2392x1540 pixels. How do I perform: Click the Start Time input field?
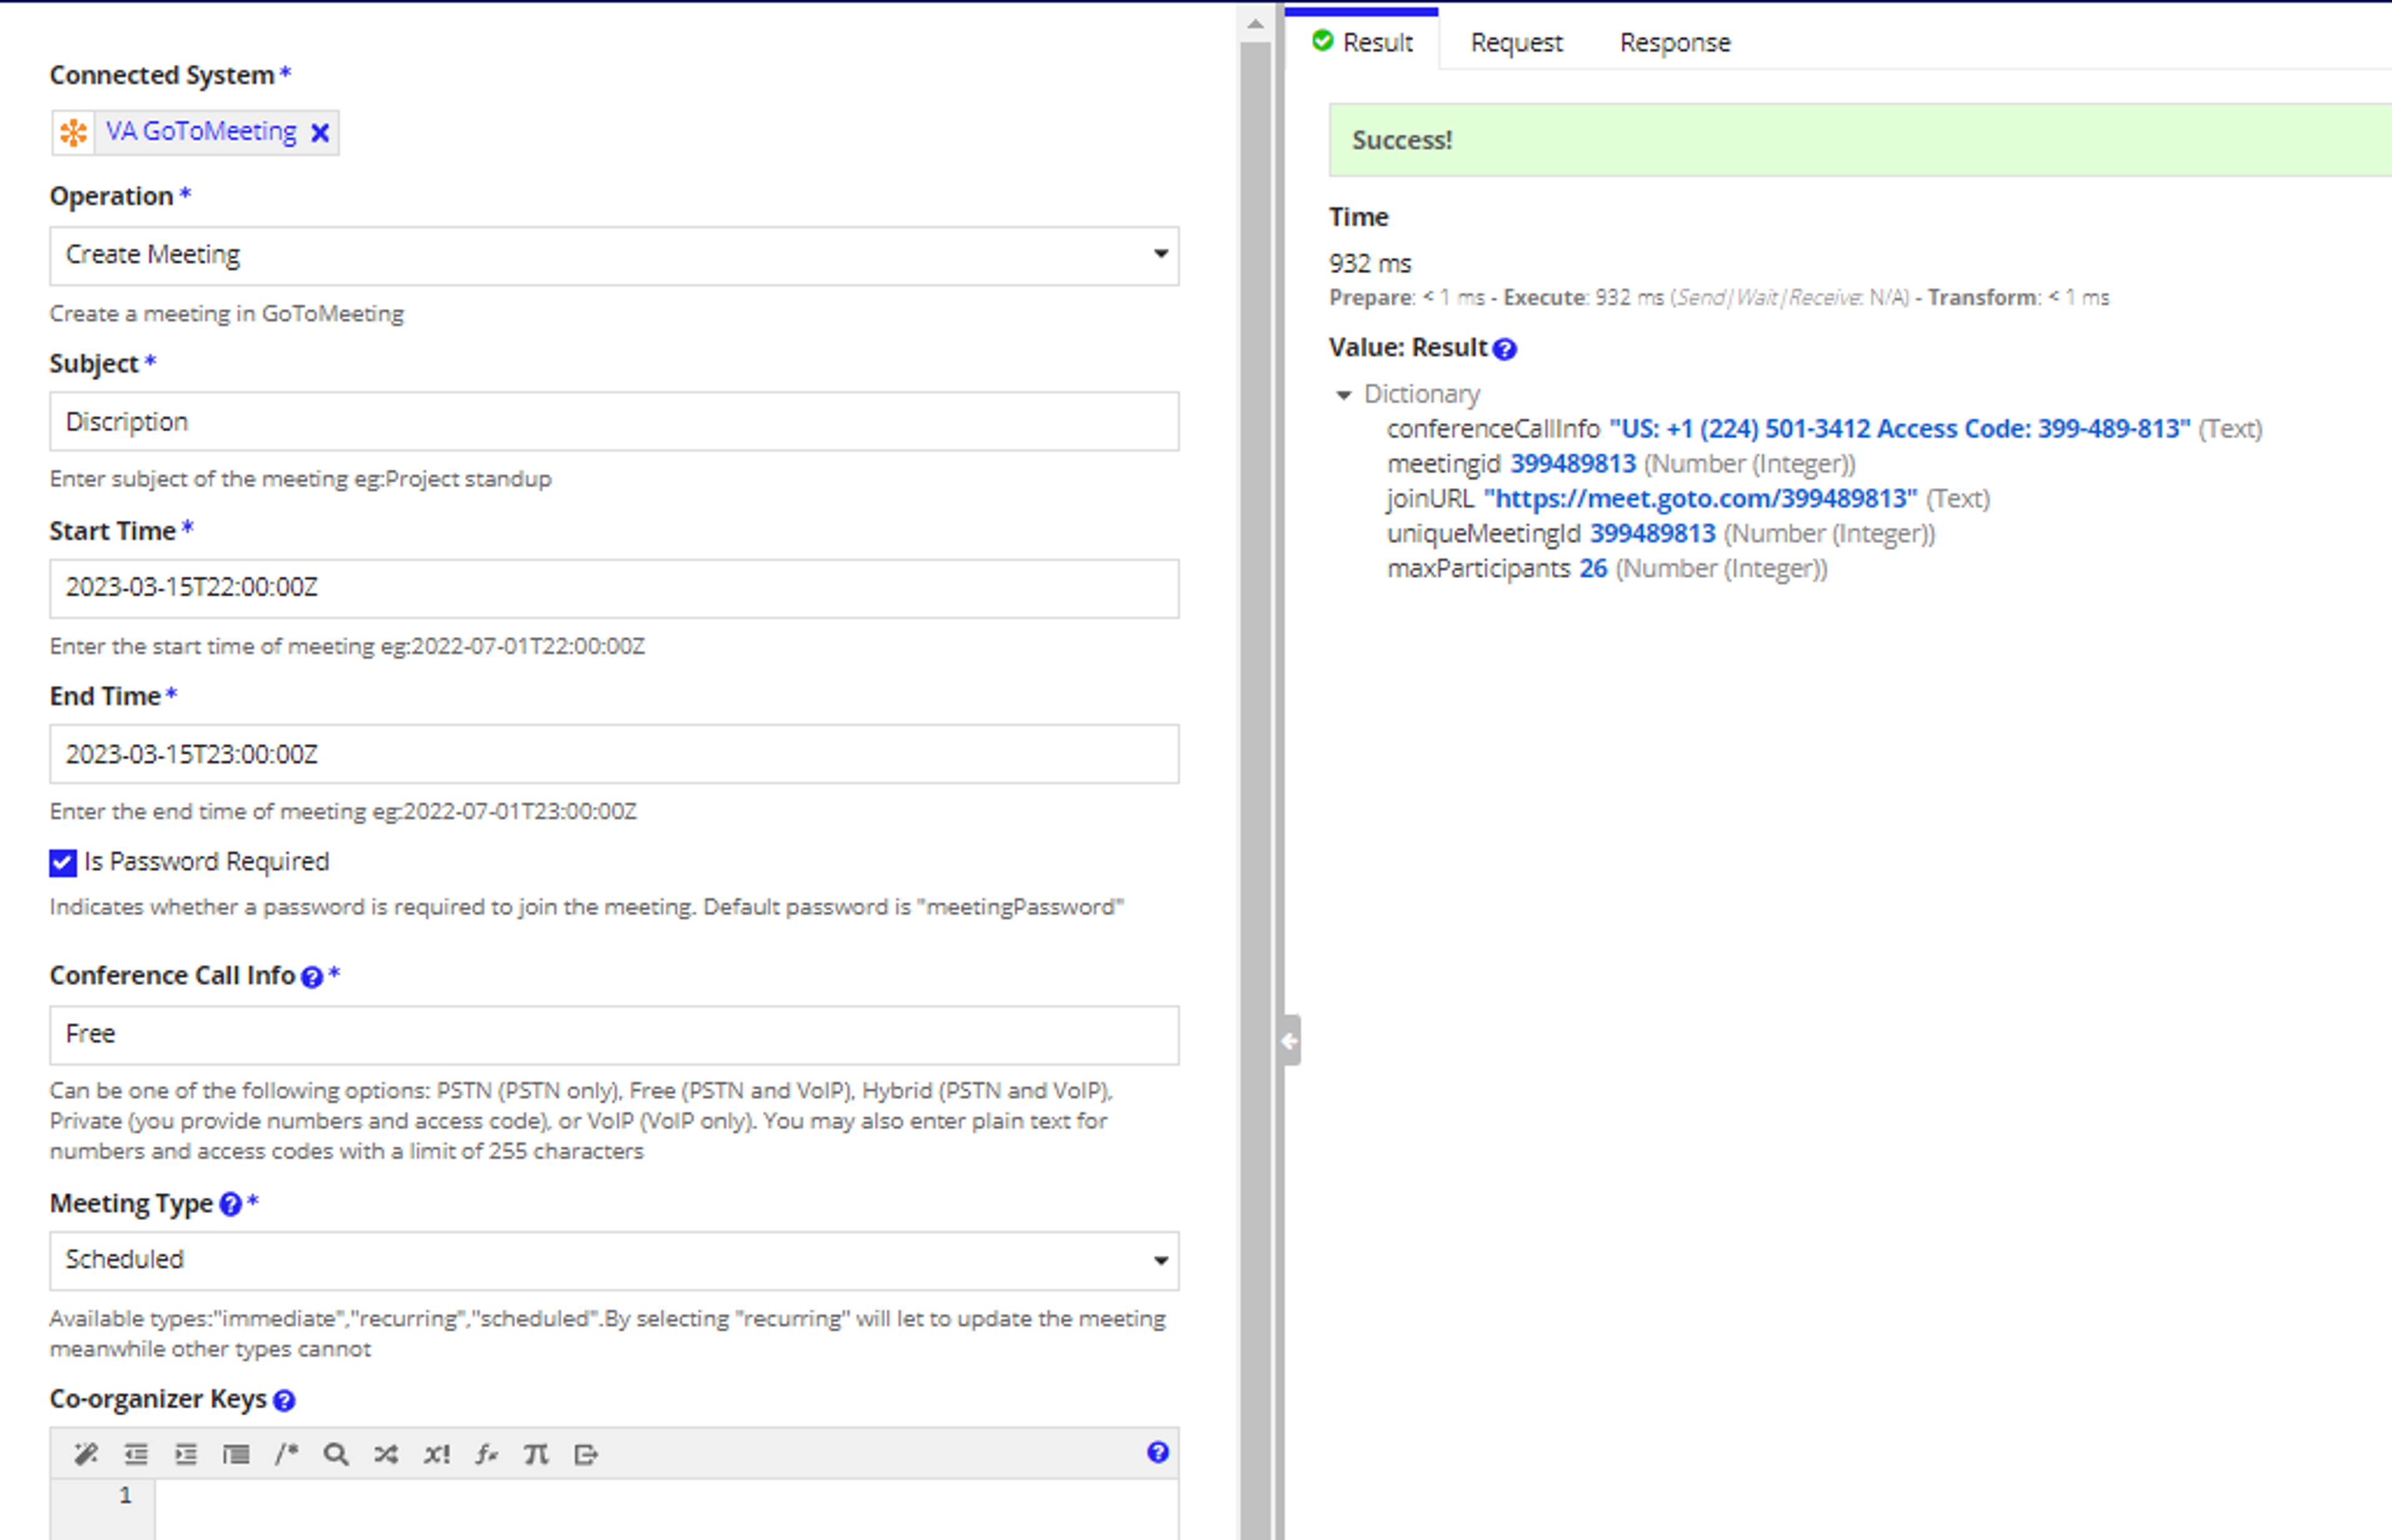(x=614, y=588)
